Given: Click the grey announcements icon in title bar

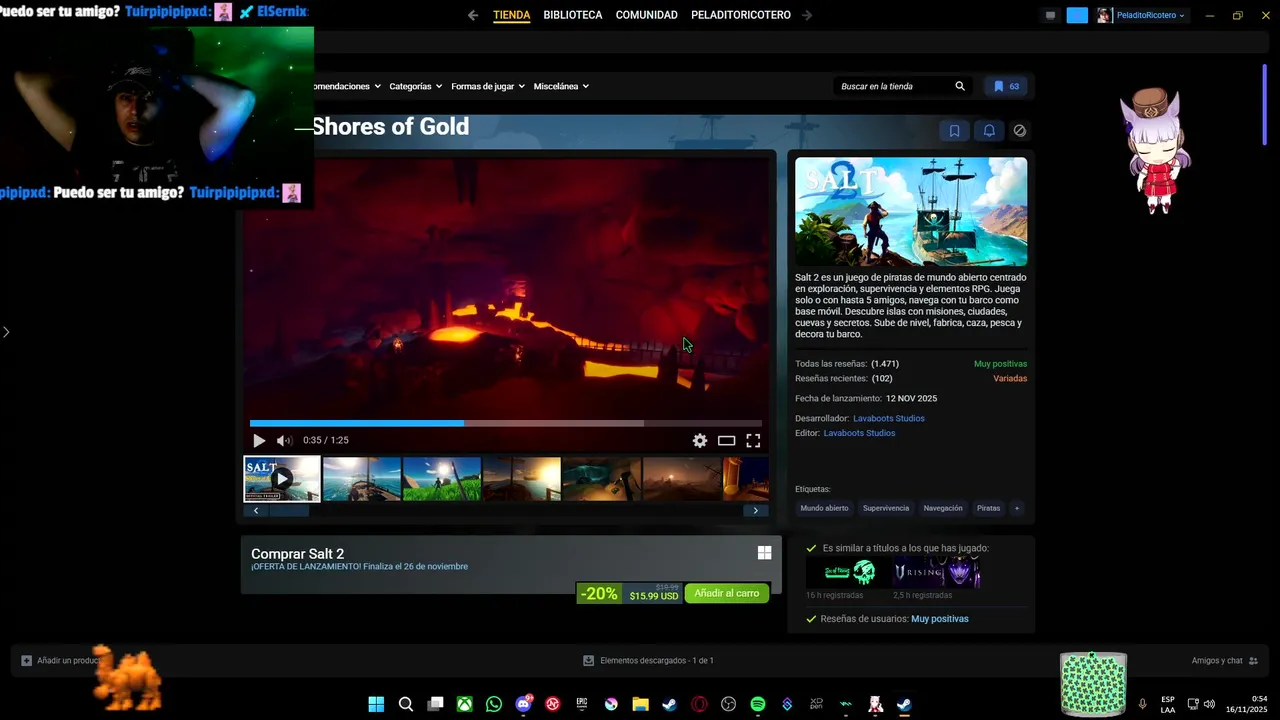Looking at the screenshot, I should (1050, 15).
